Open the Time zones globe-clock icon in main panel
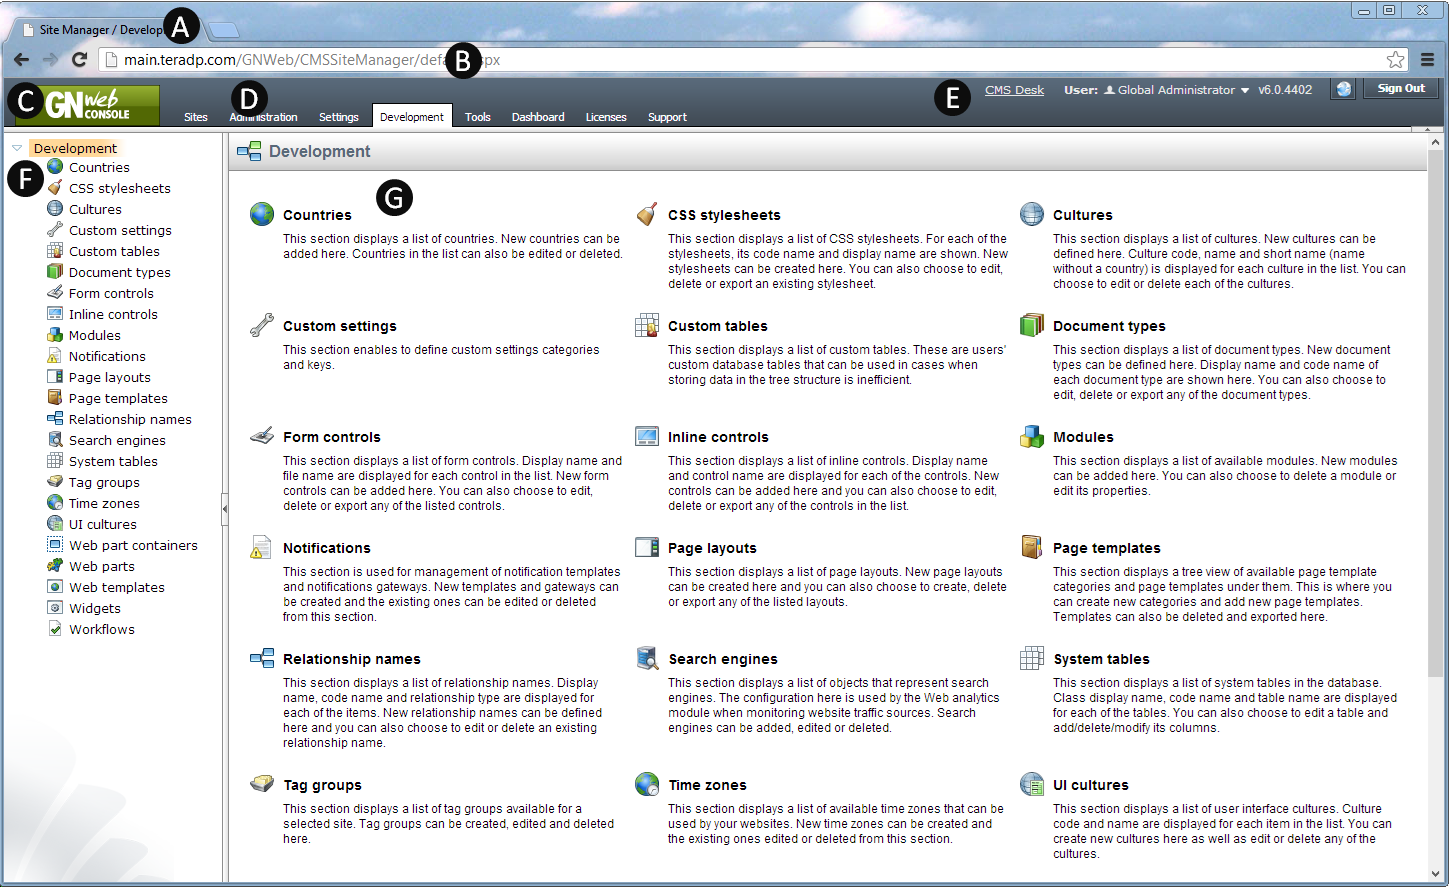Screen dimensions: 1449x888 coord(647,784)
